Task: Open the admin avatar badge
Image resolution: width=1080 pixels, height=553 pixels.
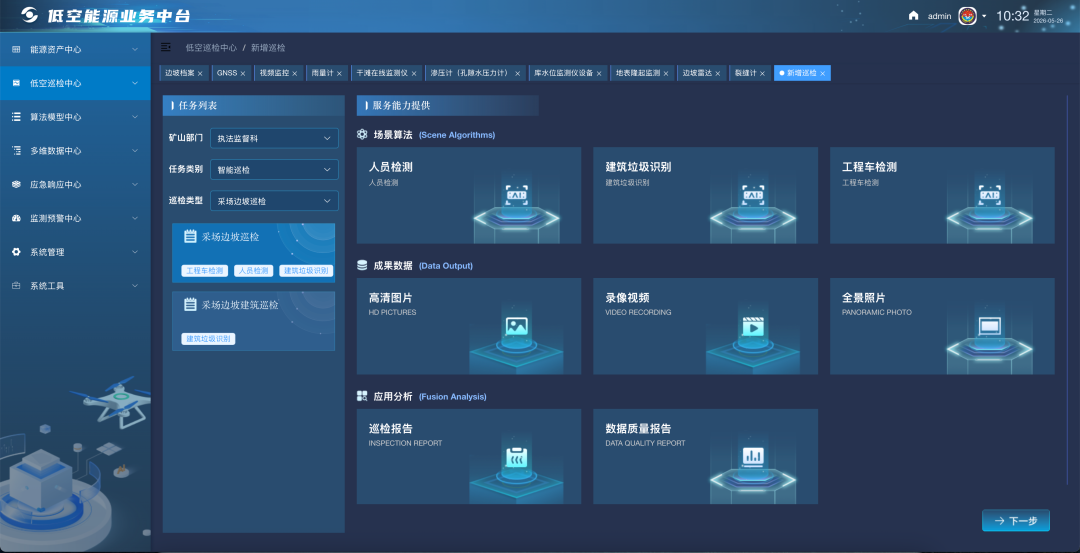Action: pyautogui.click(x=967, y=16)
